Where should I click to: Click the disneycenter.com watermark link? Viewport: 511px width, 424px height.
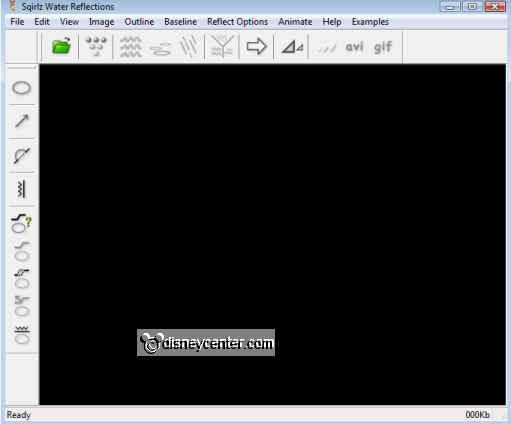tap(206, 343)
